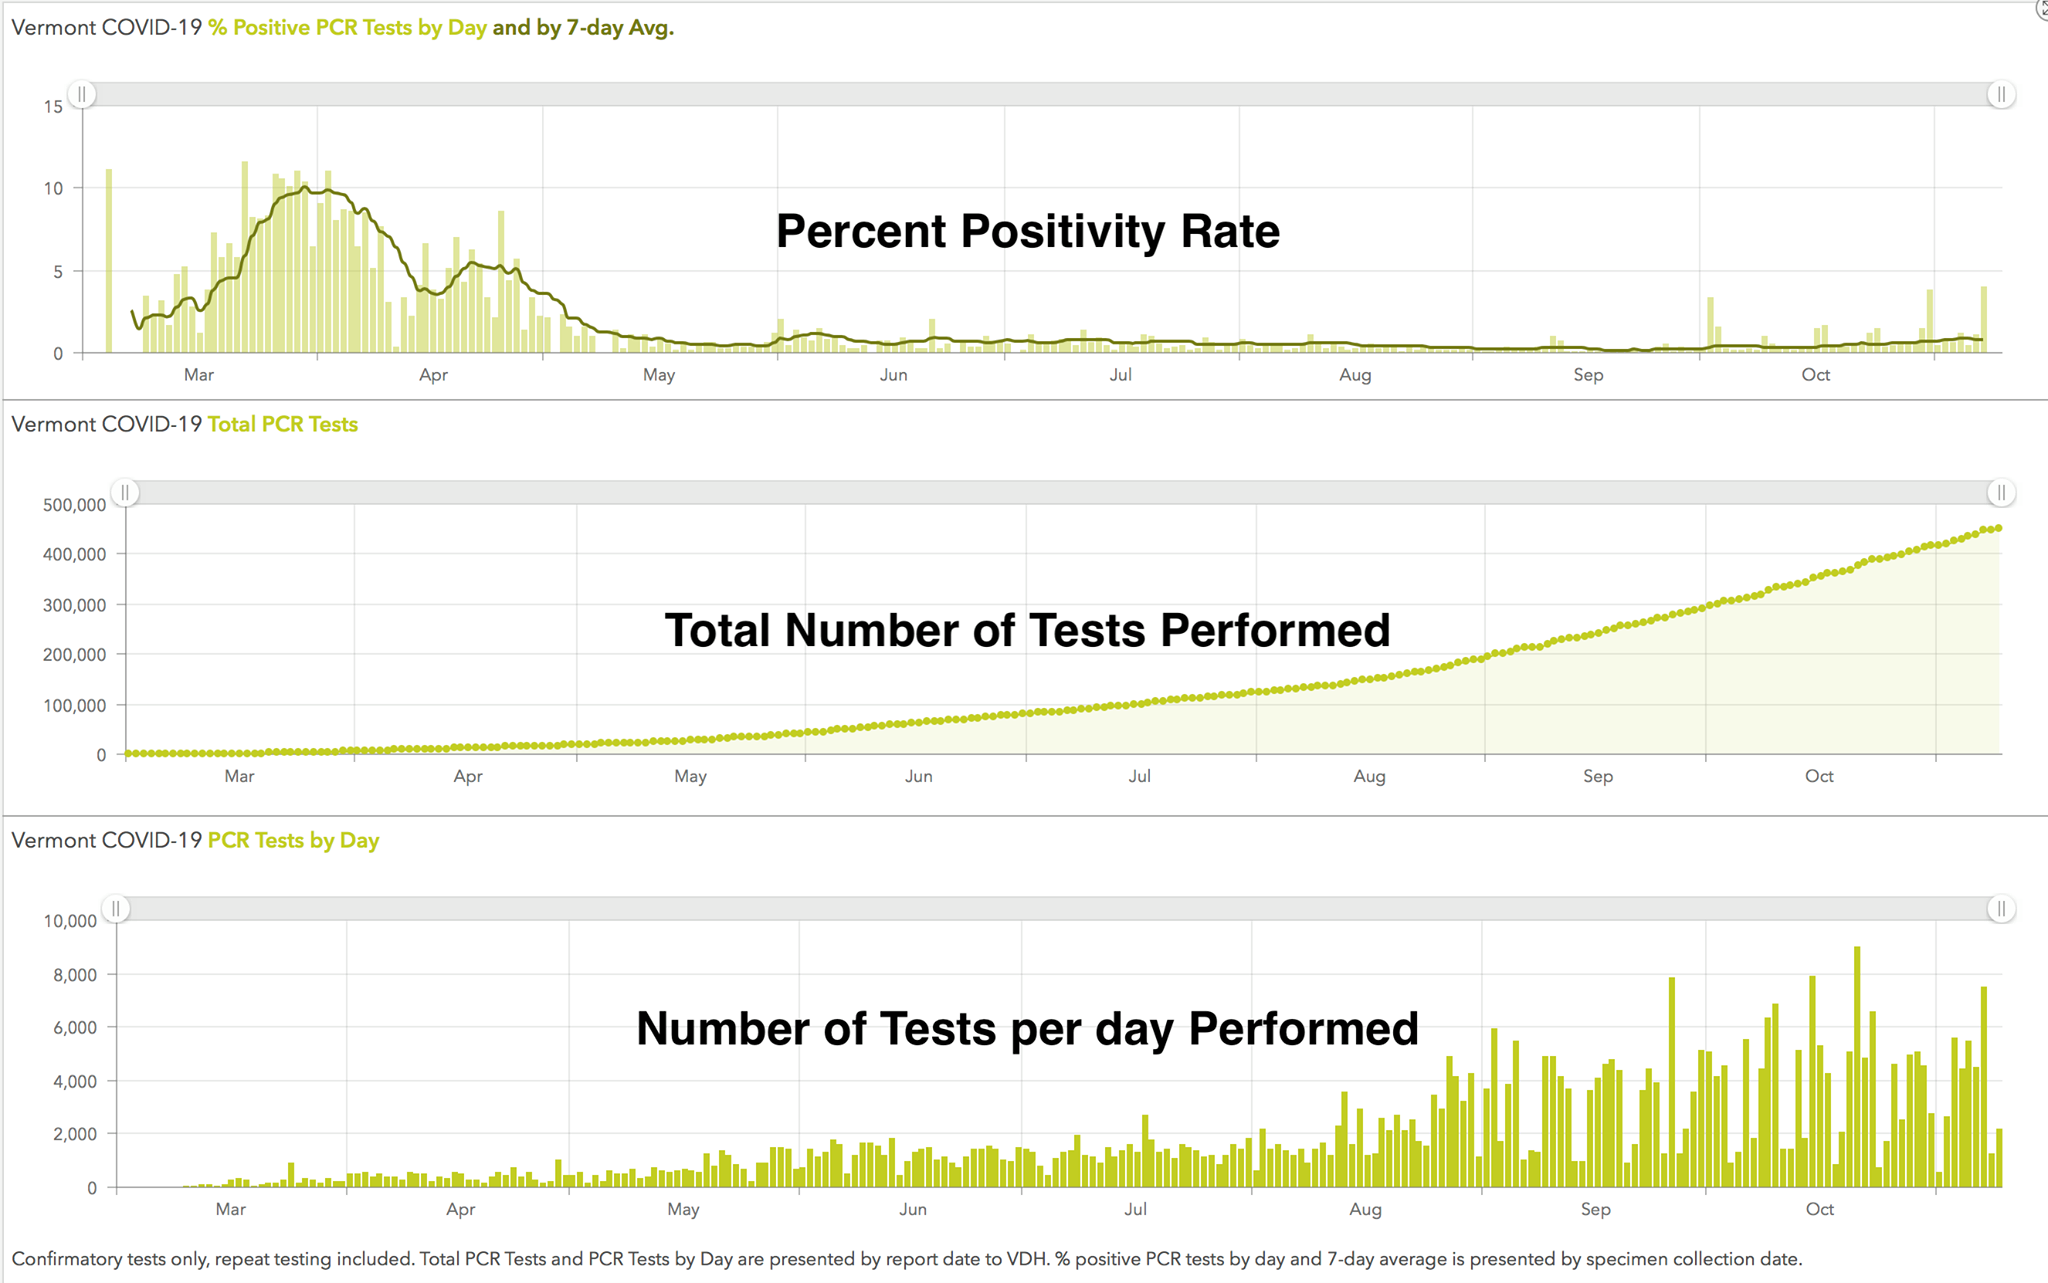Image resolution: width=2048 pixels, height=1283 pixels.
Task: Click right range handle of PCR Tests by Day chart
Action: click(x=2001, y=908)
